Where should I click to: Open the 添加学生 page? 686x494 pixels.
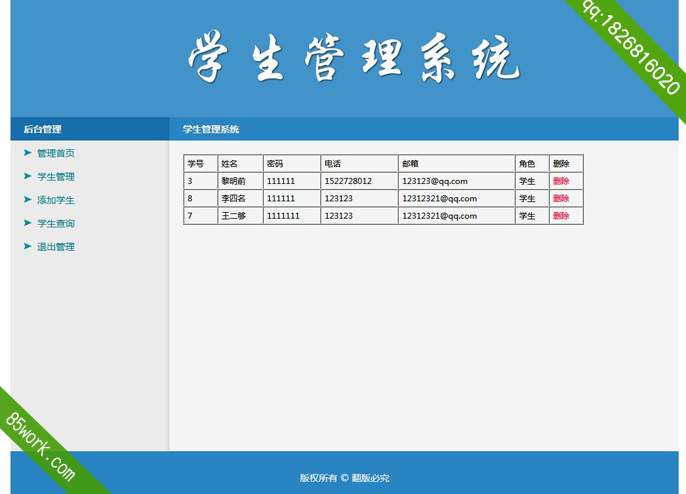coord(56,200)
